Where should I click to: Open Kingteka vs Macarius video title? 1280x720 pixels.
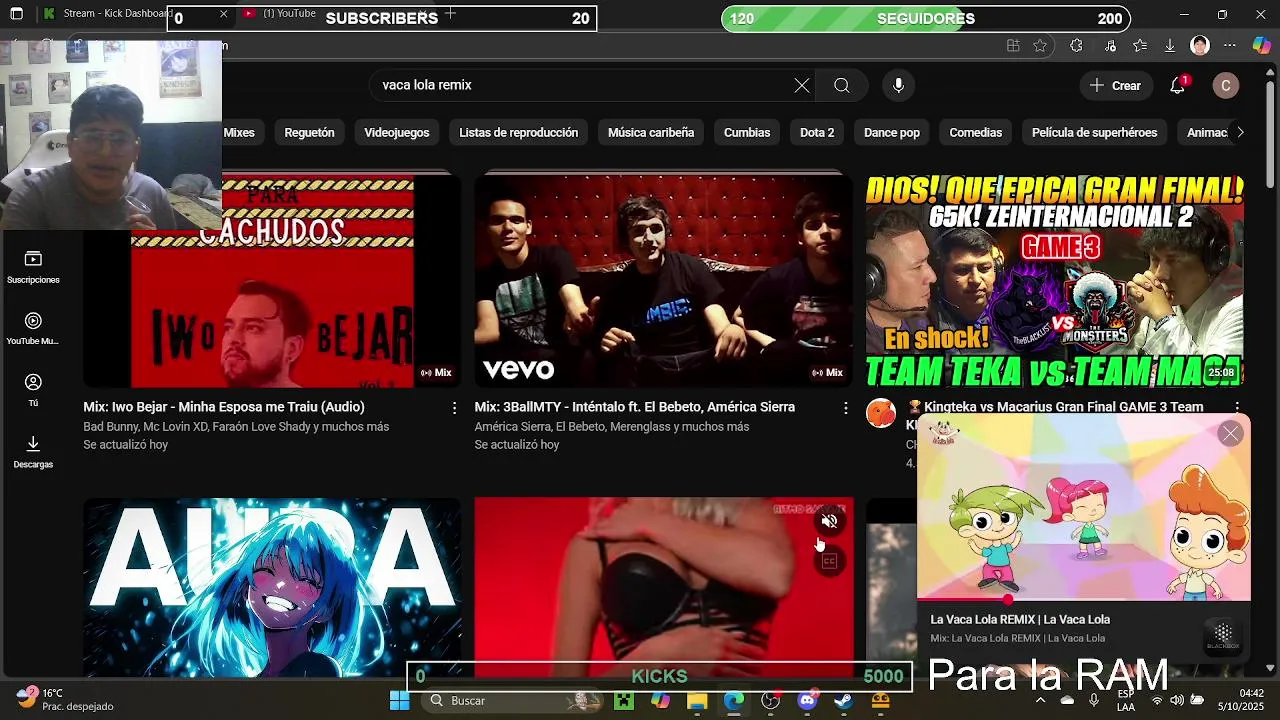pyautogui.click(x=1063, y=407)
